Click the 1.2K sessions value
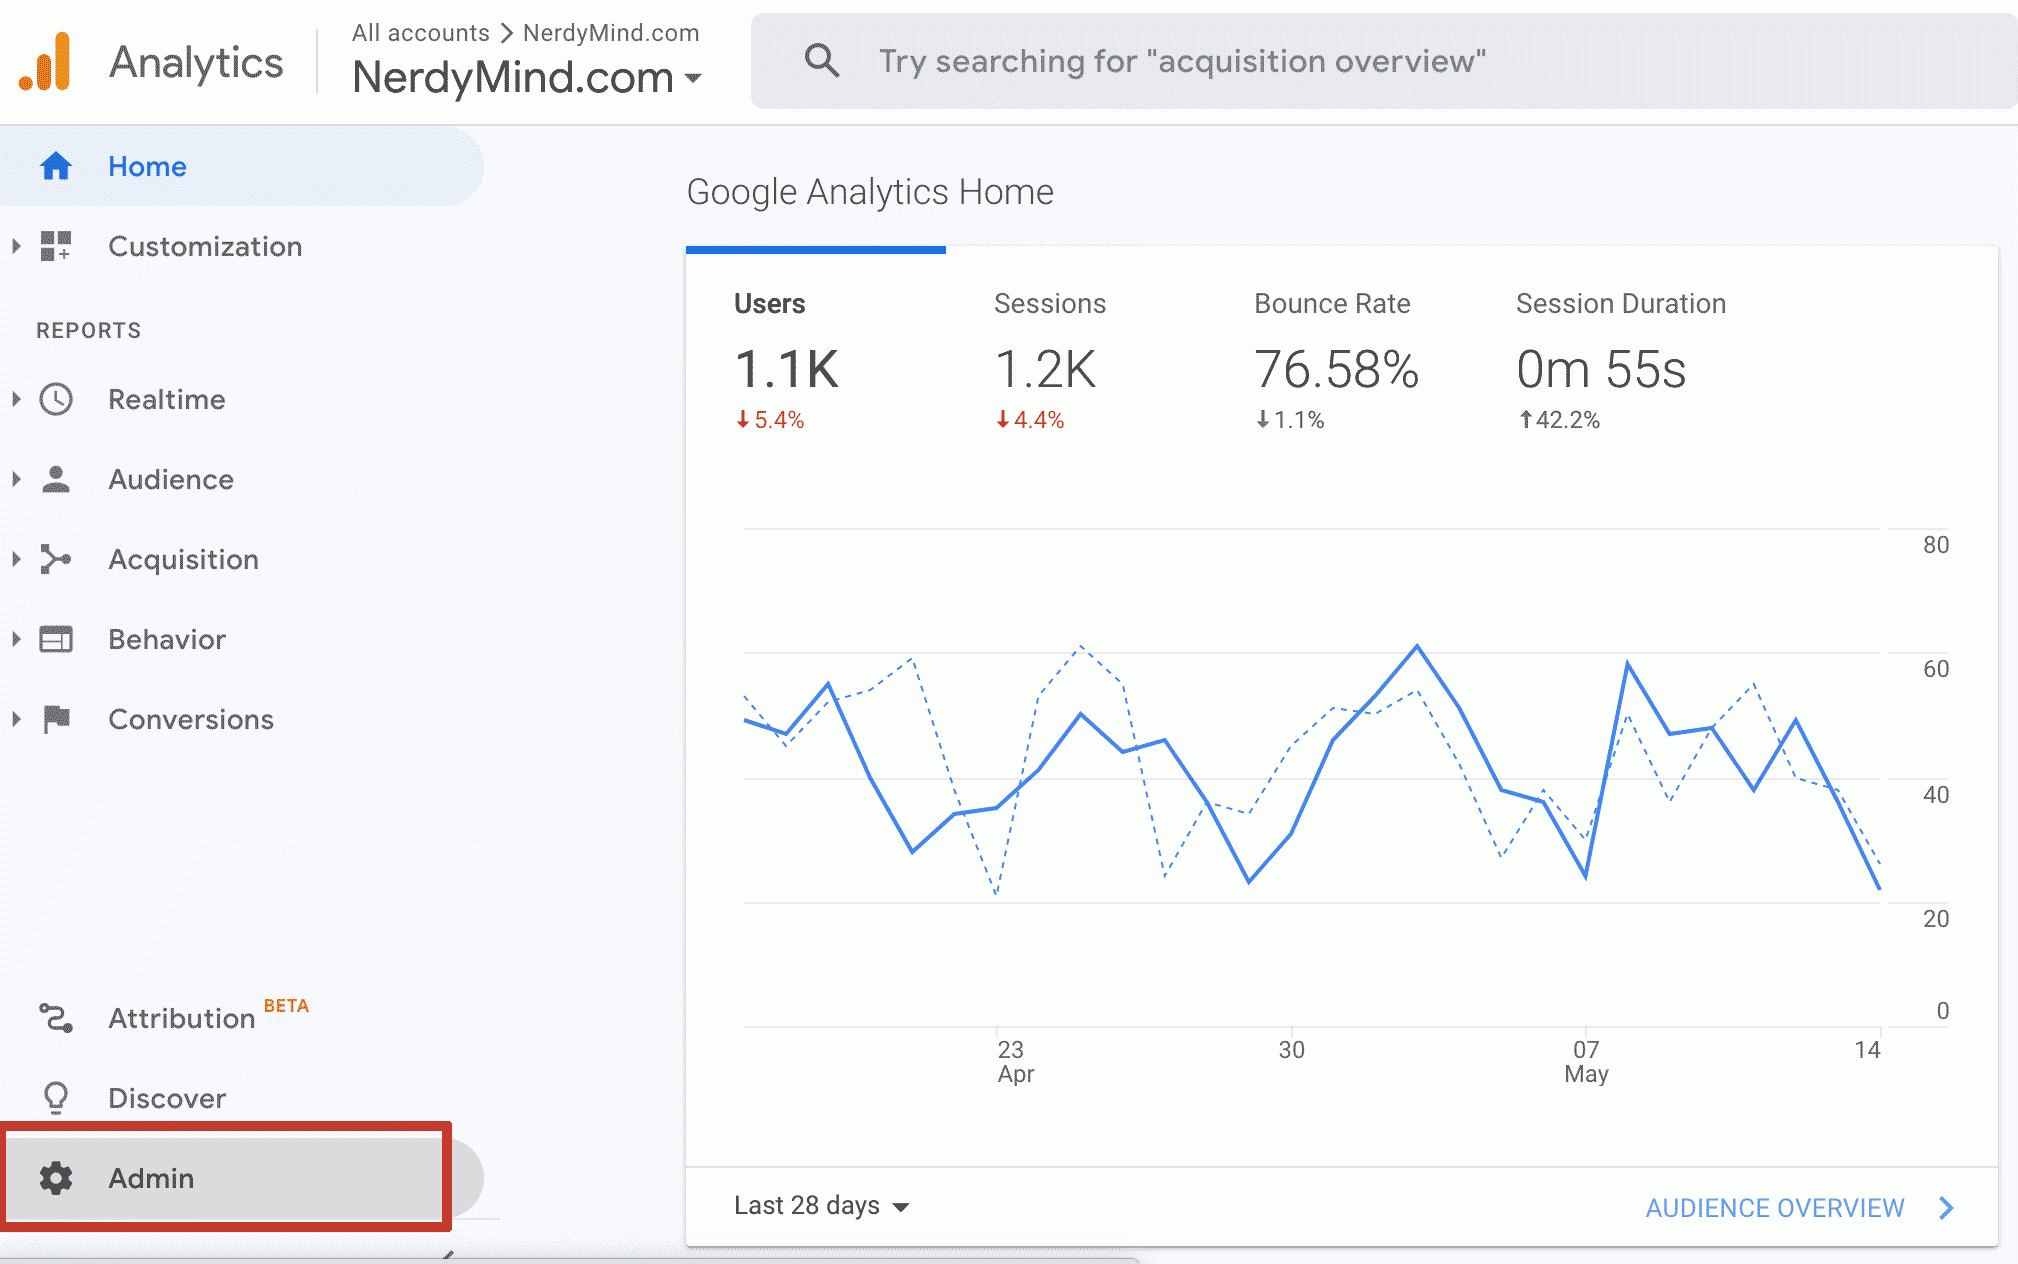 pos(1046,369)
